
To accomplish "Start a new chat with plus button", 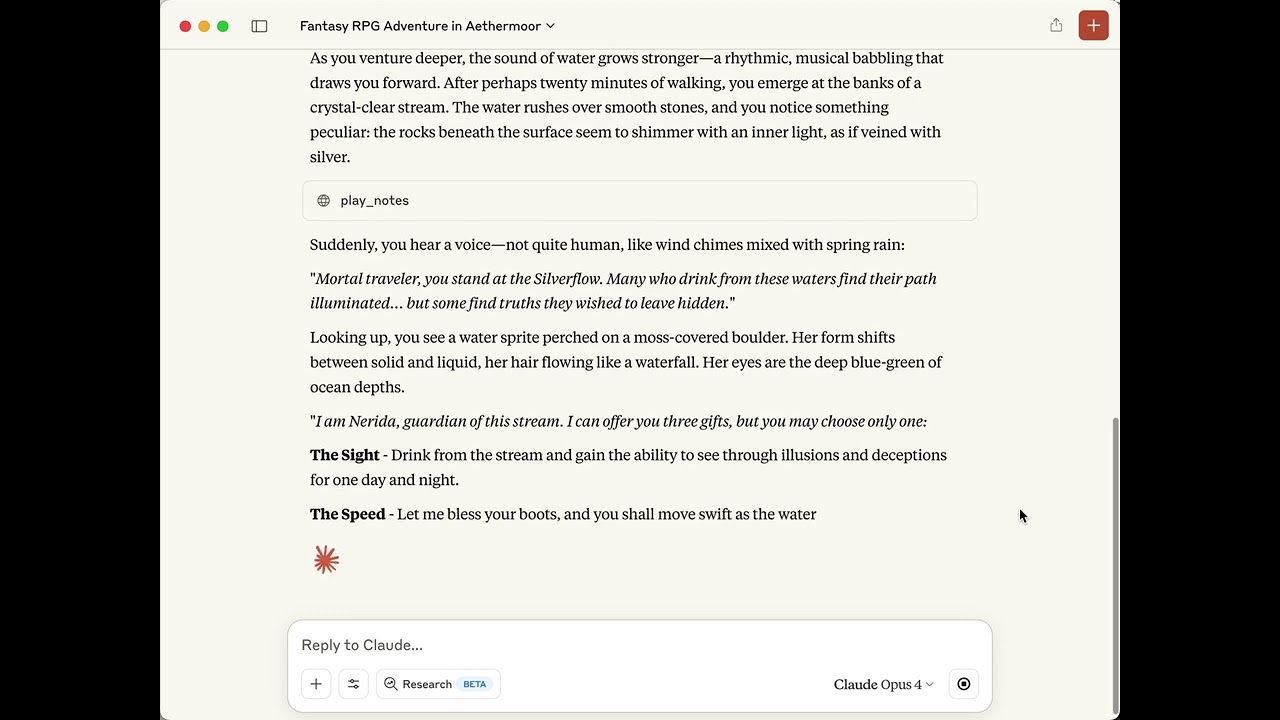I will click(x=1093, y=26).
